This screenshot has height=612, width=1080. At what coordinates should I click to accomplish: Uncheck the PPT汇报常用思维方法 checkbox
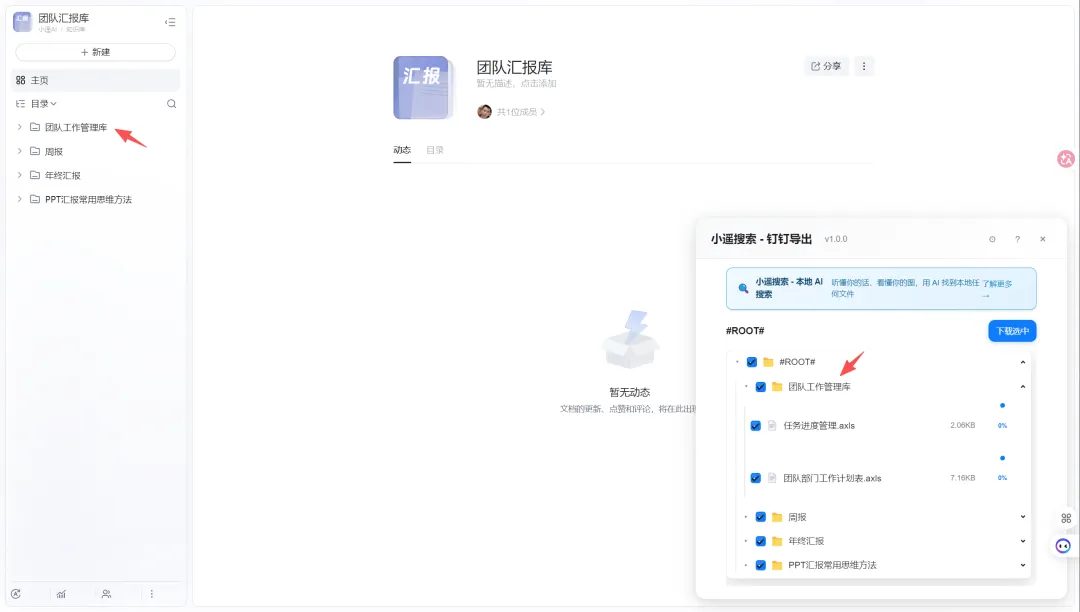coord(761,566)
